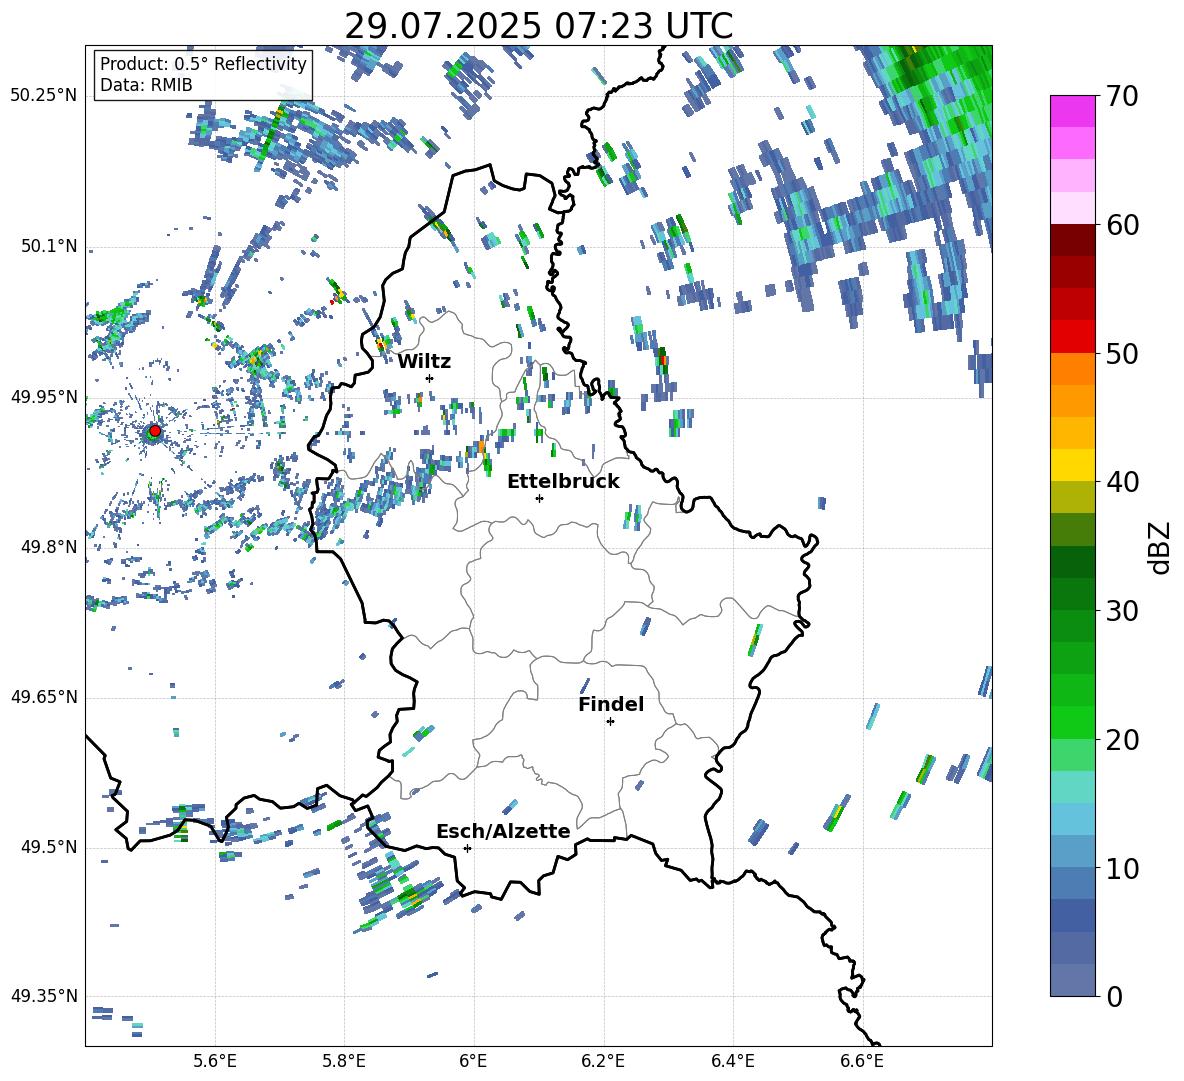Image resolution: width=1184 pixels, height=1081 pixels.
Task: Click the 49.65°N latitude label
Action: pos(44,696)
